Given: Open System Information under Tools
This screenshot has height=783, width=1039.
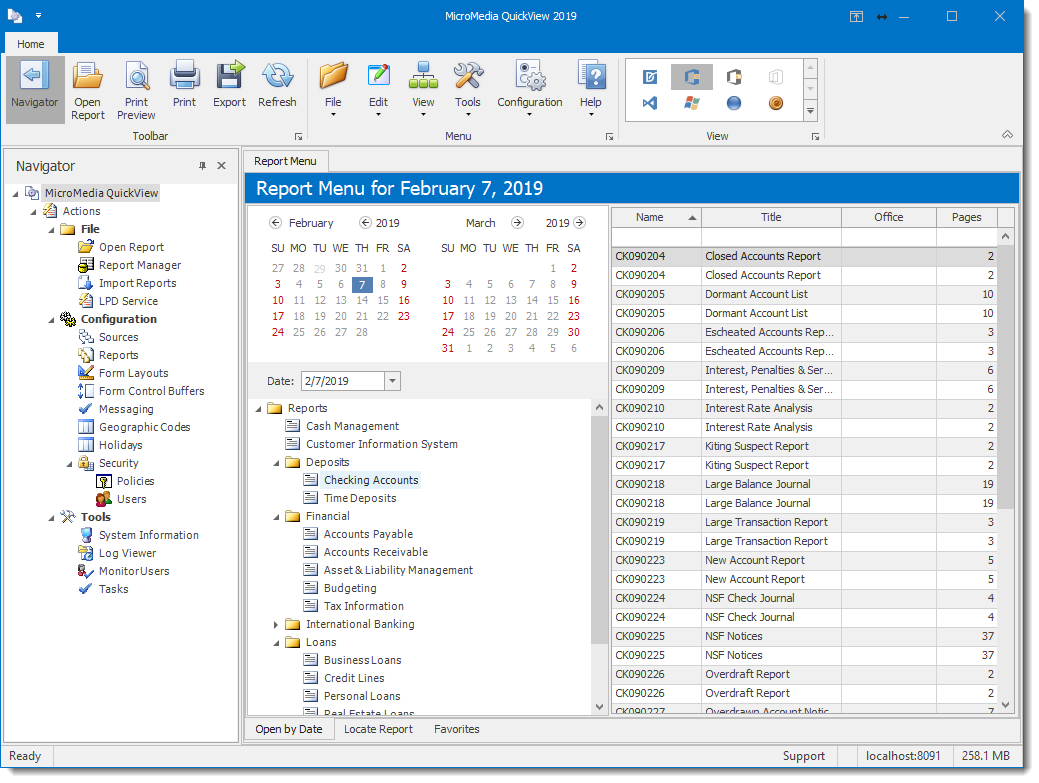Looking at the screenshot, I should pyautogui.click(x=148, y=535).
